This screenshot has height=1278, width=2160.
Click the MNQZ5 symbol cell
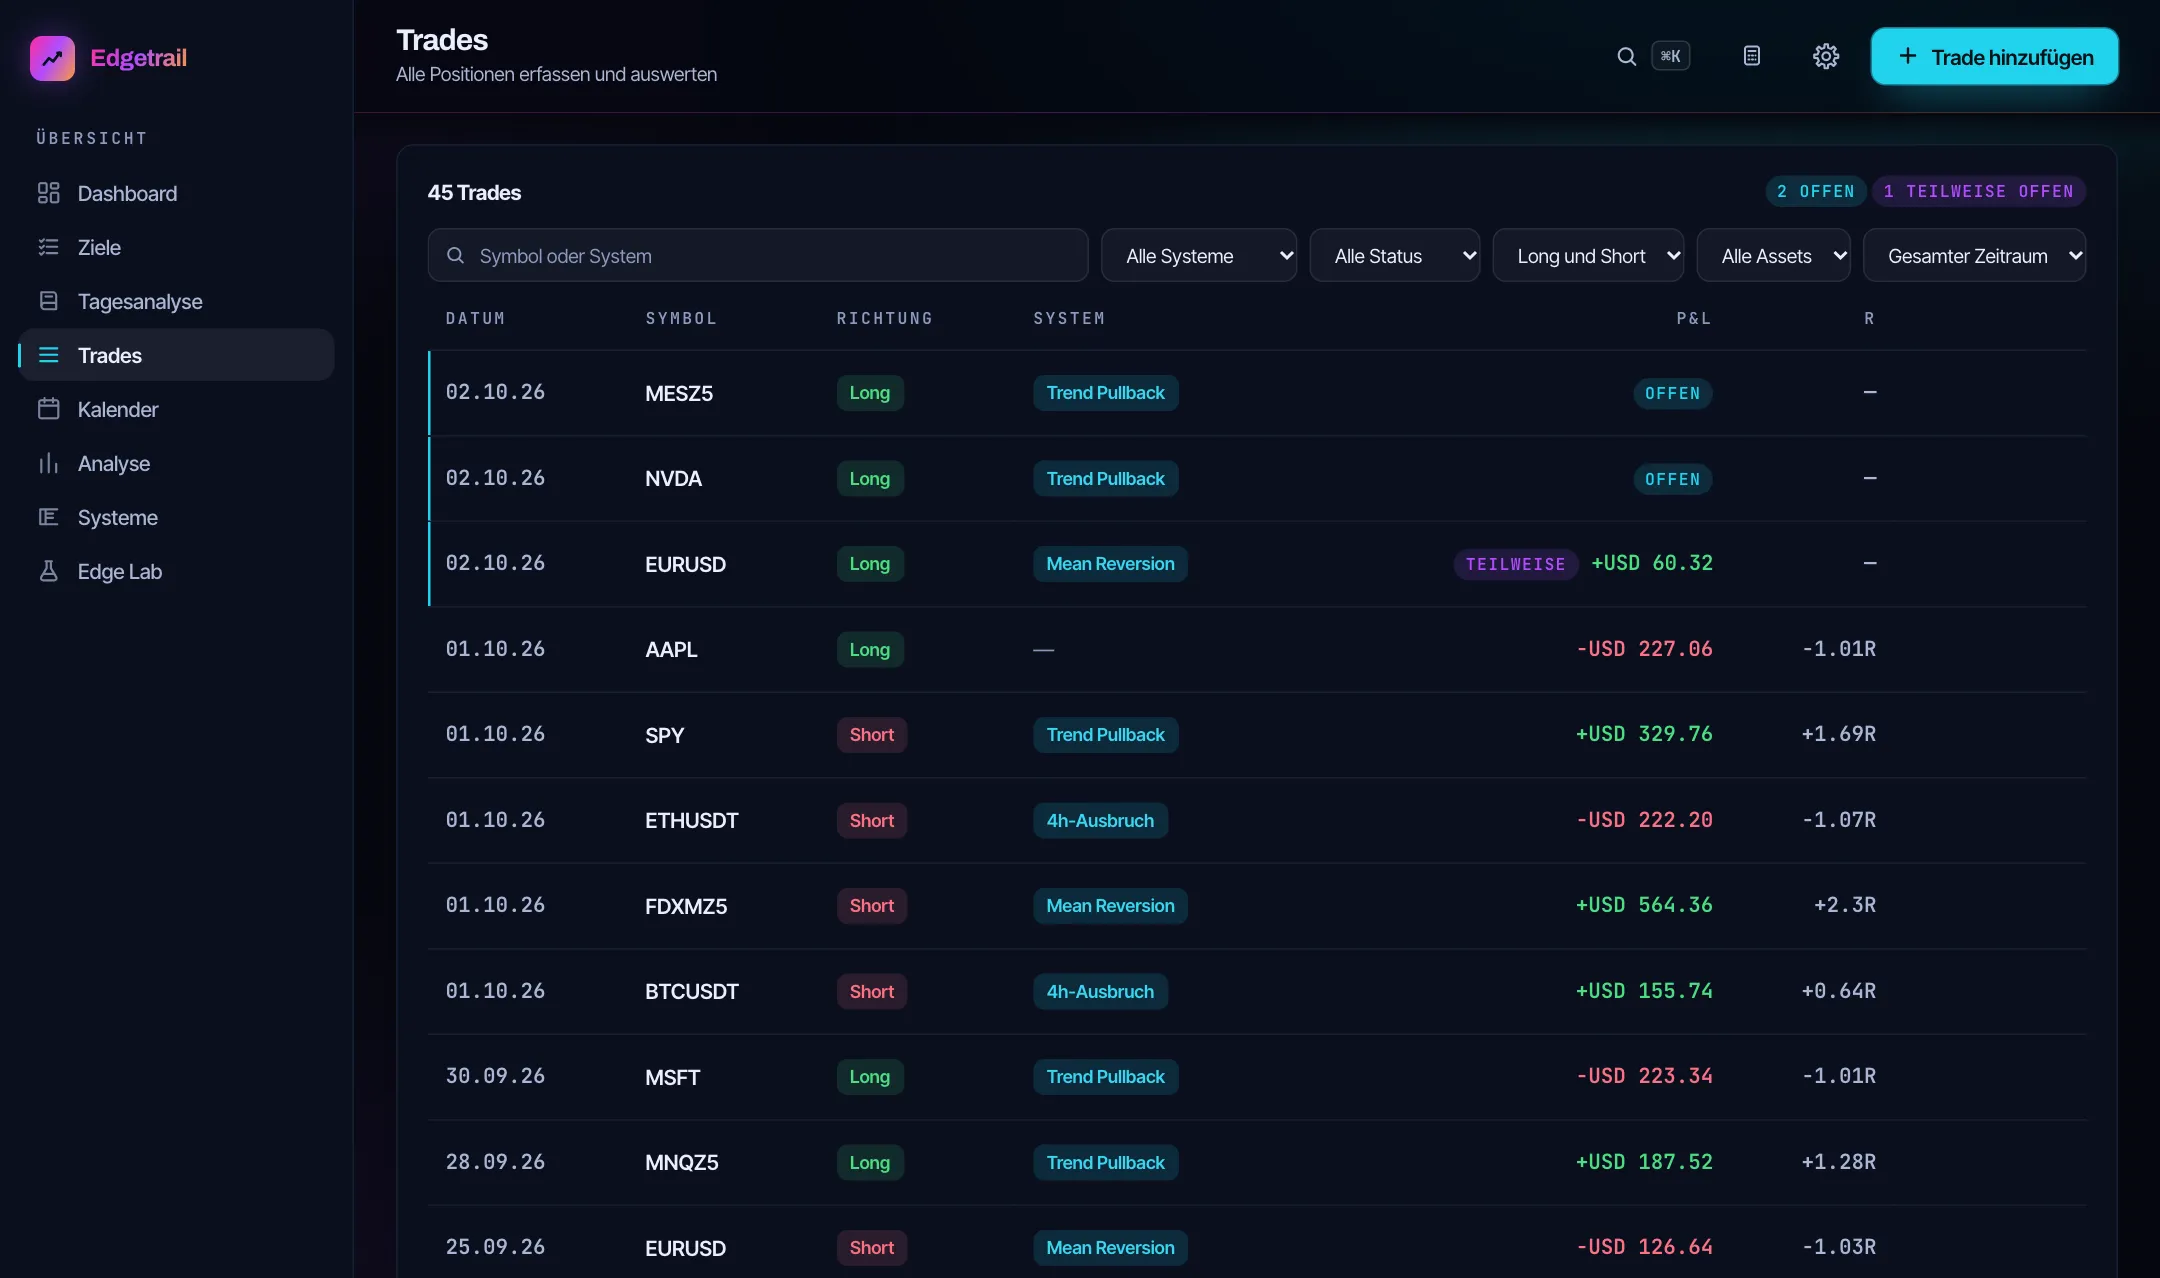coord(681,1162)
